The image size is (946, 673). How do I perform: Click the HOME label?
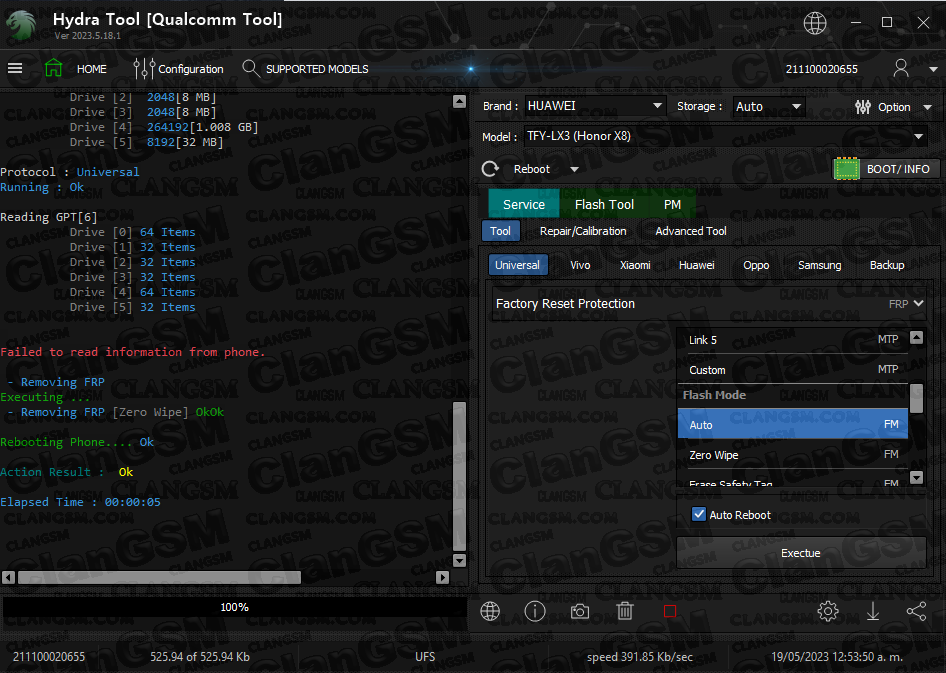coord(92,69)
